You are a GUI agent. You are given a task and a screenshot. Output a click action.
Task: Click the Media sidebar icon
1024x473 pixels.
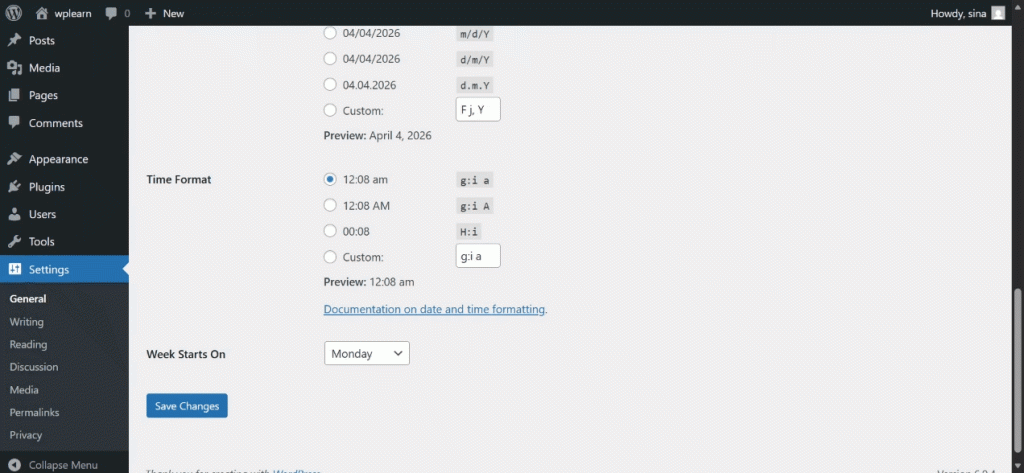click(x=14, y=68)
